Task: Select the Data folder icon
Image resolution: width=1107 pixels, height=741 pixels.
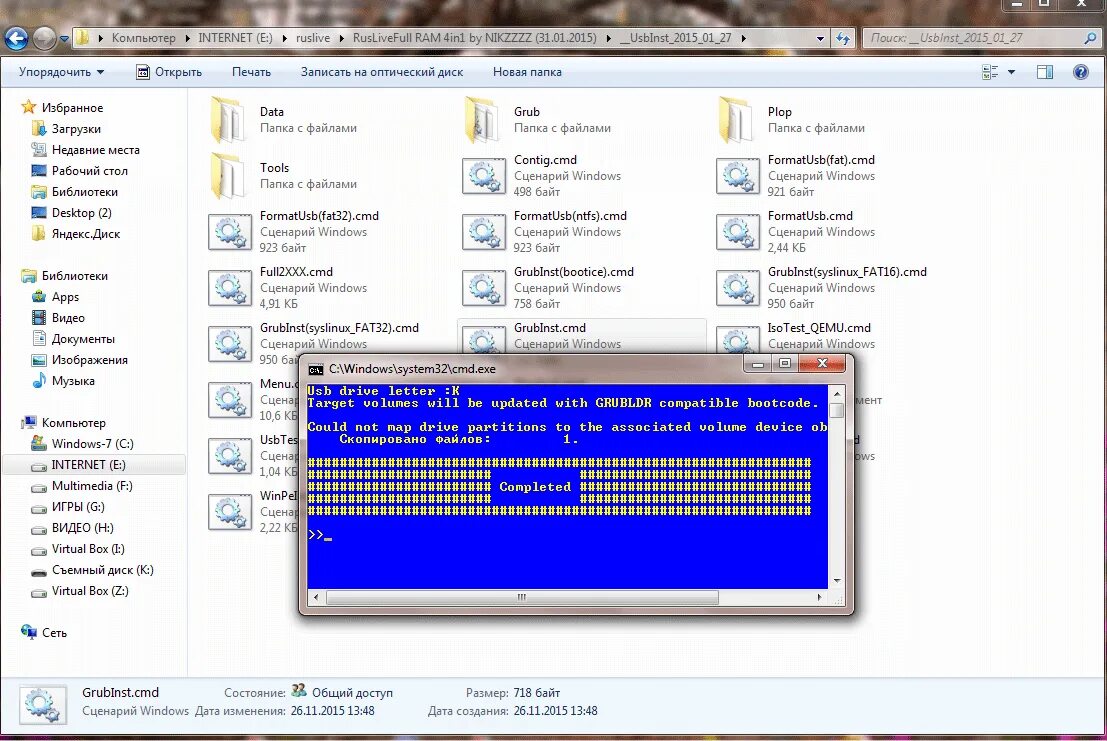Action: pos(229,120)
